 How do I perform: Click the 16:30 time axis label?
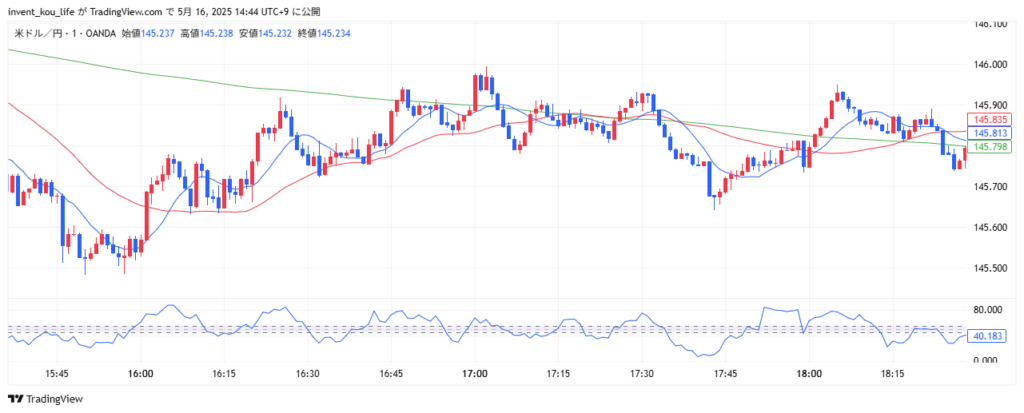click(308, 374)
